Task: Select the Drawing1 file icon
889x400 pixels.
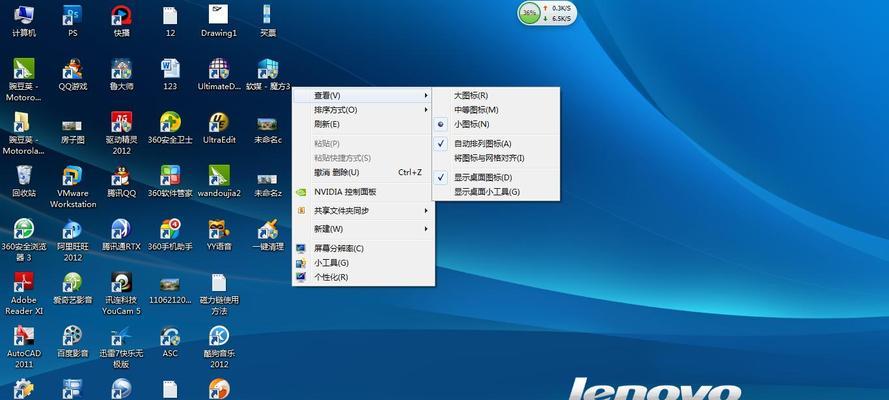Action: [x=218, y=15]
